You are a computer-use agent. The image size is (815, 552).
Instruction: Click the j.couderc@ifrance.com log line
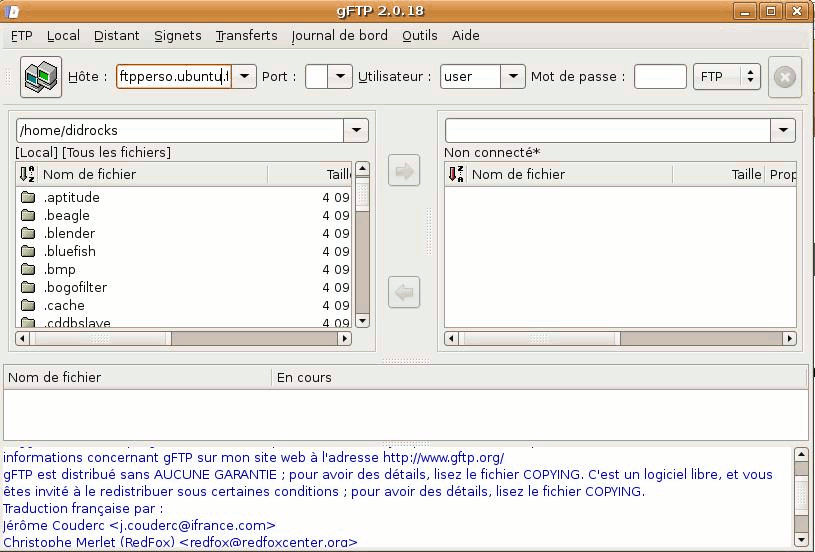[x=139, y=525]
